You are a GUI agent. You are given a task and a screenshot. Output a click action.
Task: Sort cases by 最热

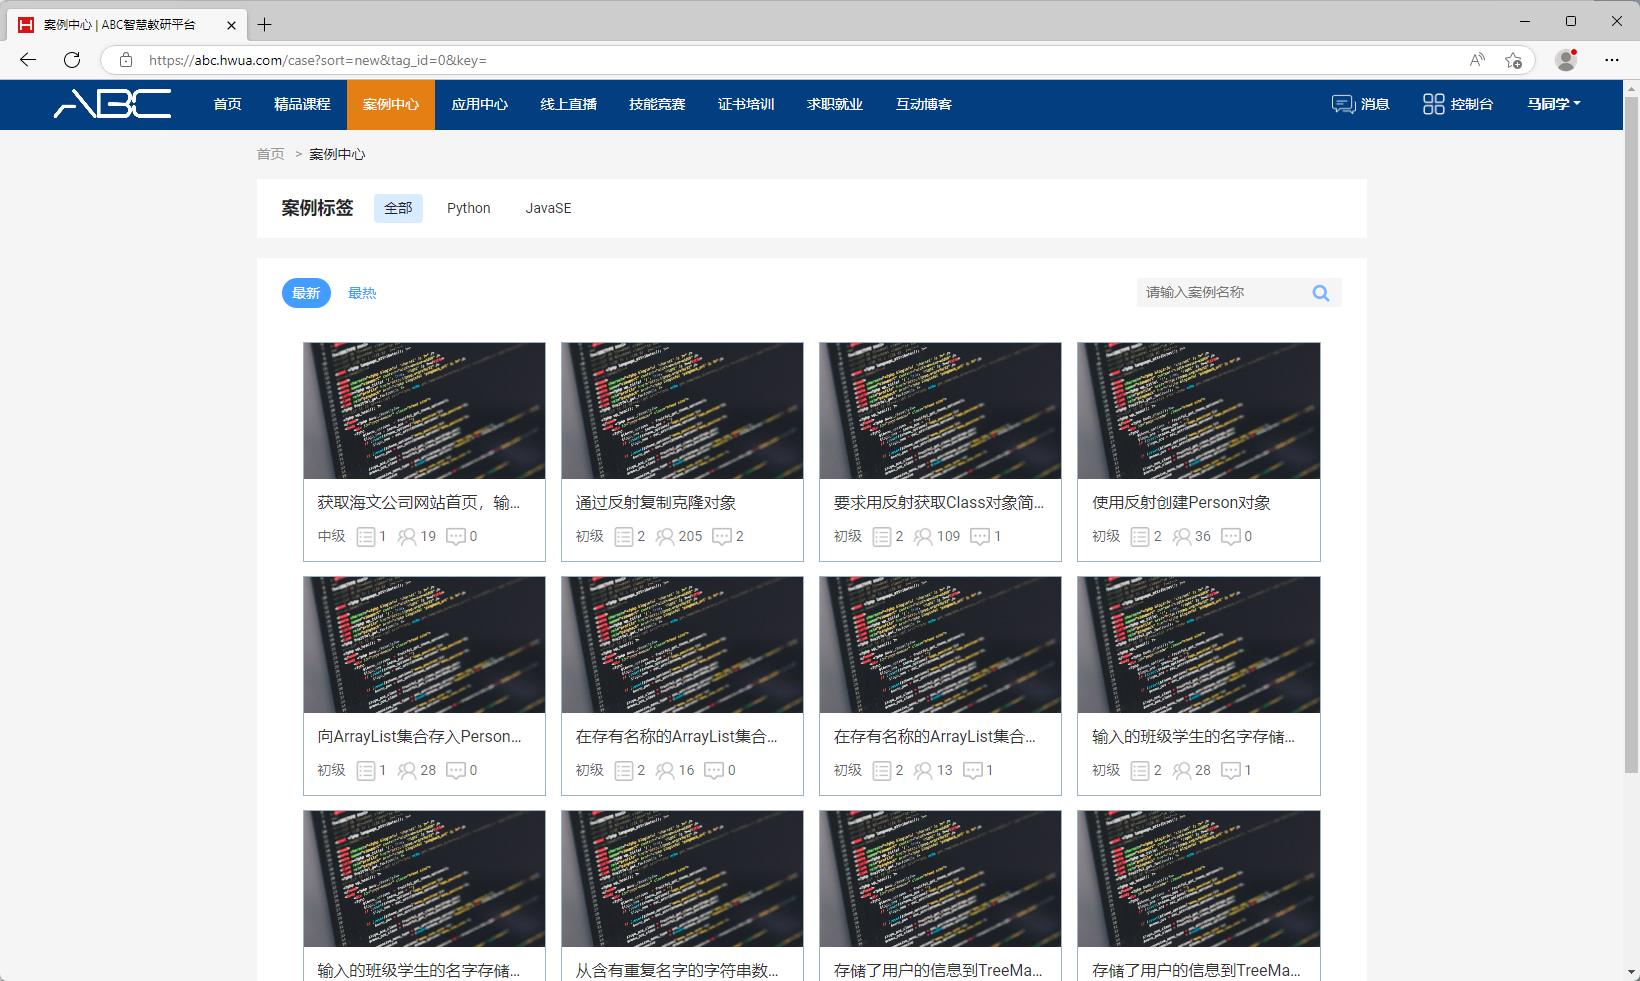(x=362, y=293)
